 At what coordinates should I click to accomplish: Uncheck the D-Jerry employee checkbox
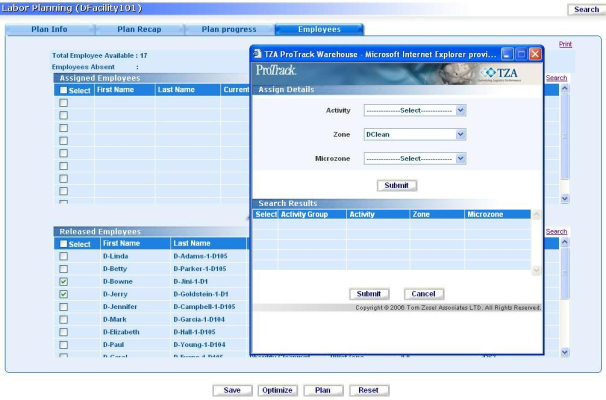(x=64, y=294)
